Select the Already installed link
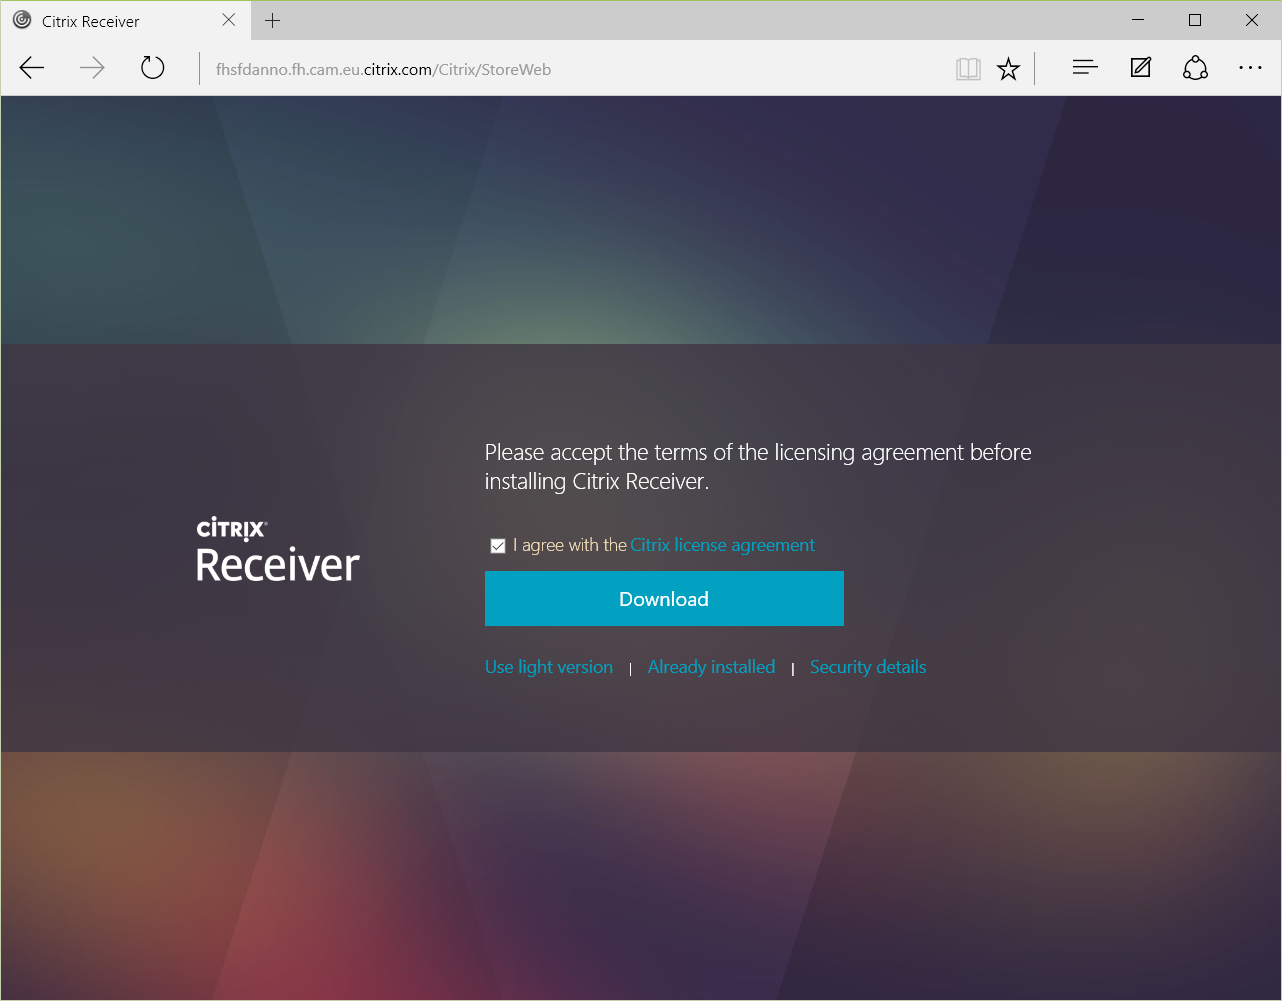This screenshot has width=1282, height=1001. point(711,667)
